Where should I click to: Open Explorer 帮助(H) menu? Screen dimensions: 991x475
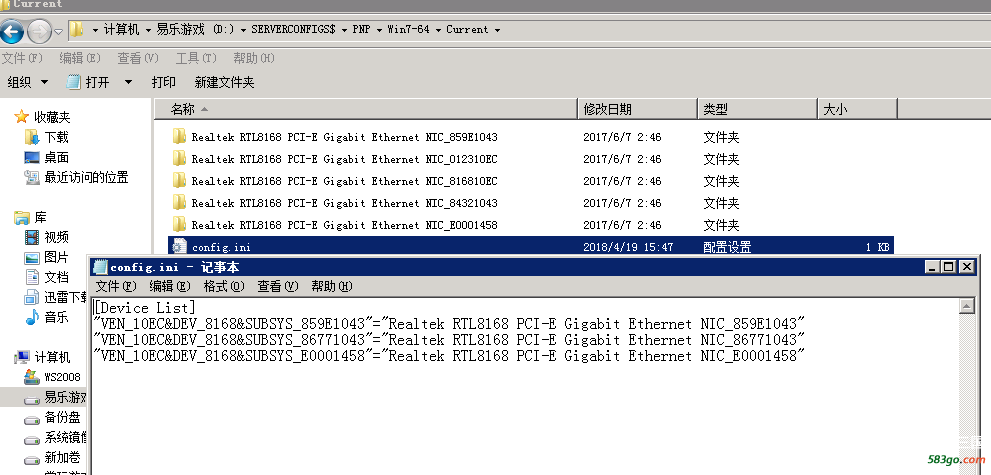253,58
